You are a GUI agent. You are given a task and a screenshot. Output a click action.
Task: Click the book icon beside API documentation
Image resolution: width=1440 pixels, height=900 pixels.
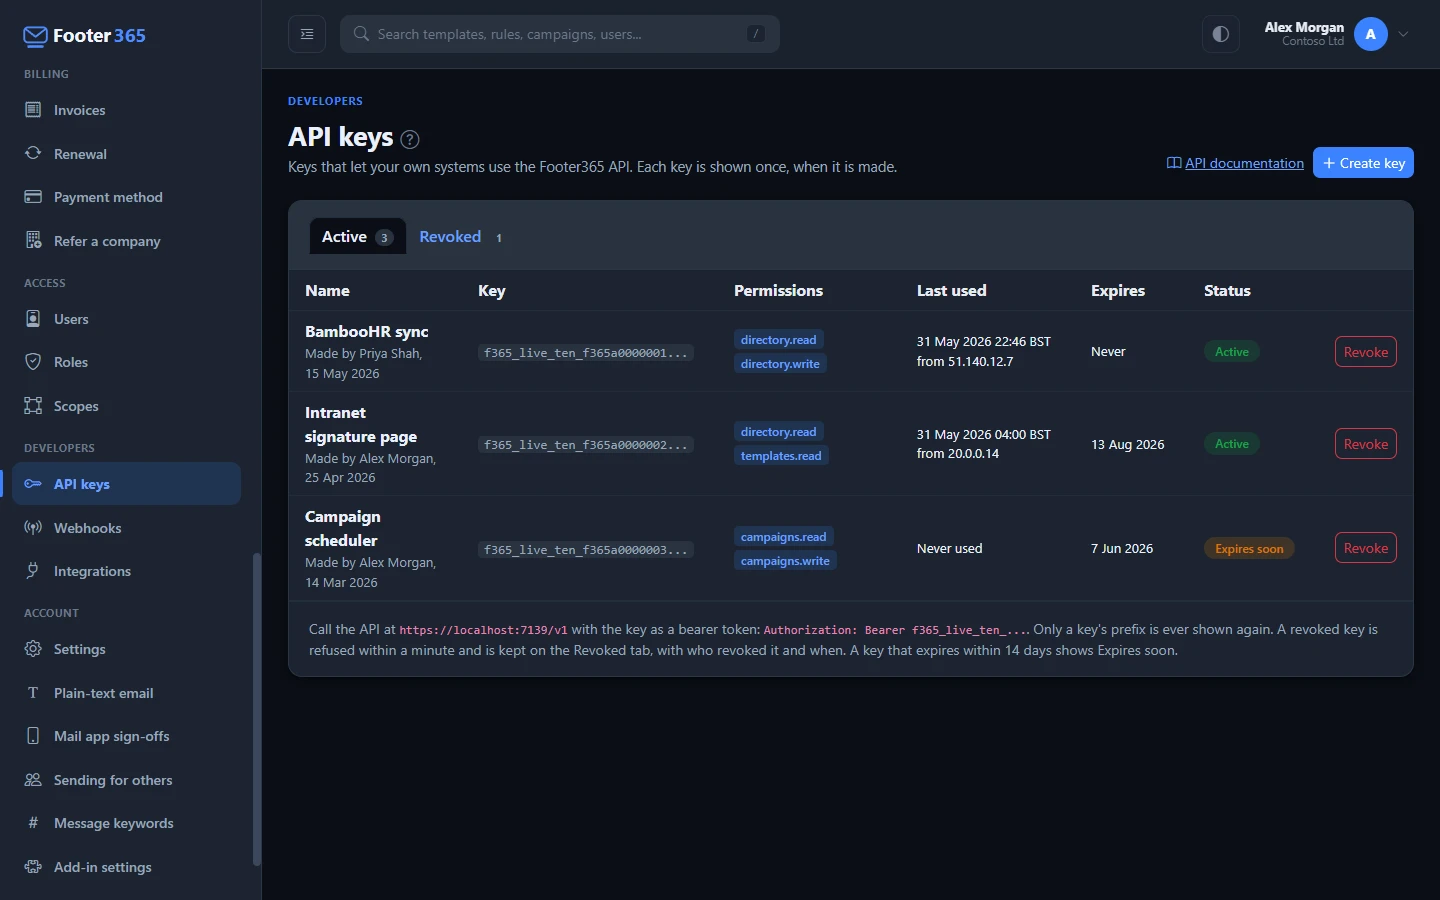click(1174, 163)
